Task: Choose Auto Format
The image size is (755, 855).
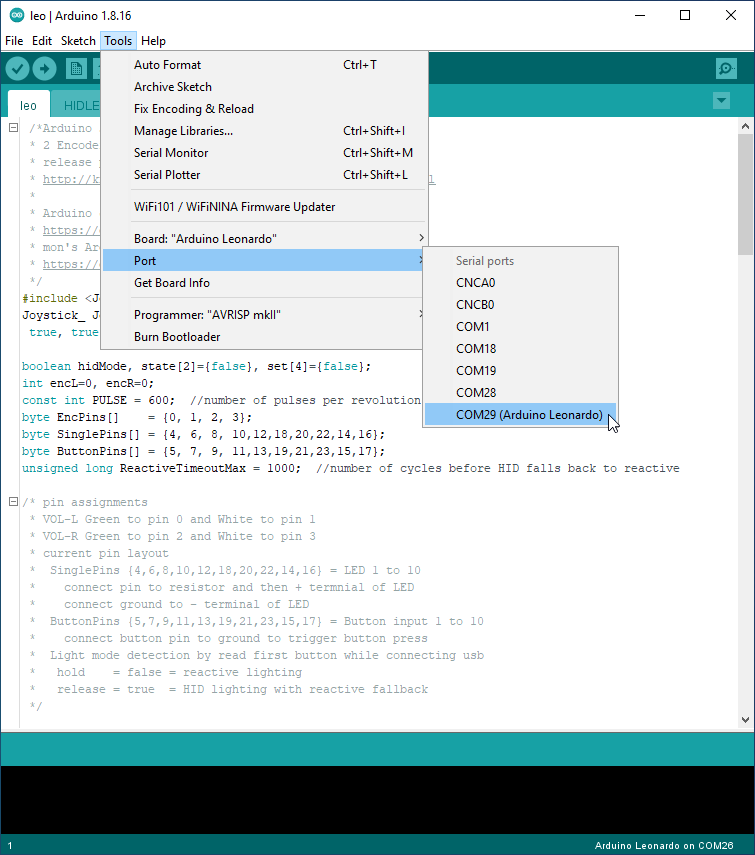Action: [x=264, y=65]
